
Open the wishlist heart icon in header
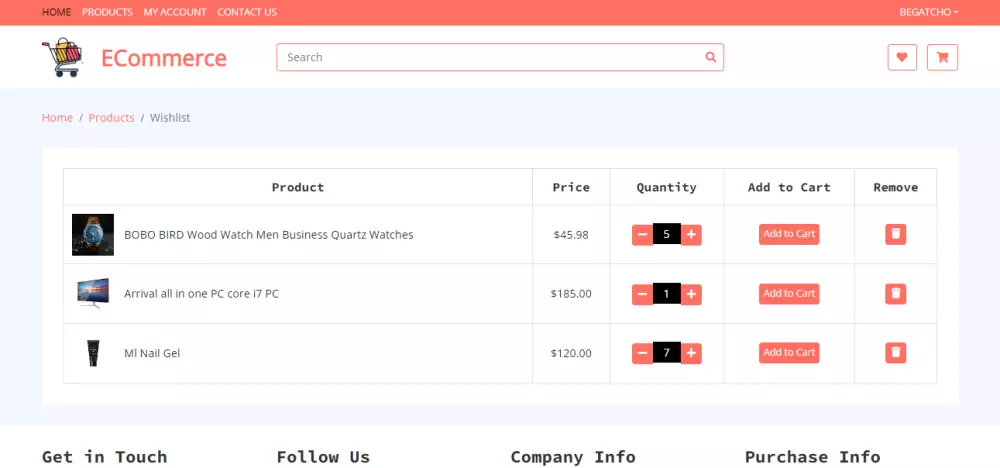[902, 58]
